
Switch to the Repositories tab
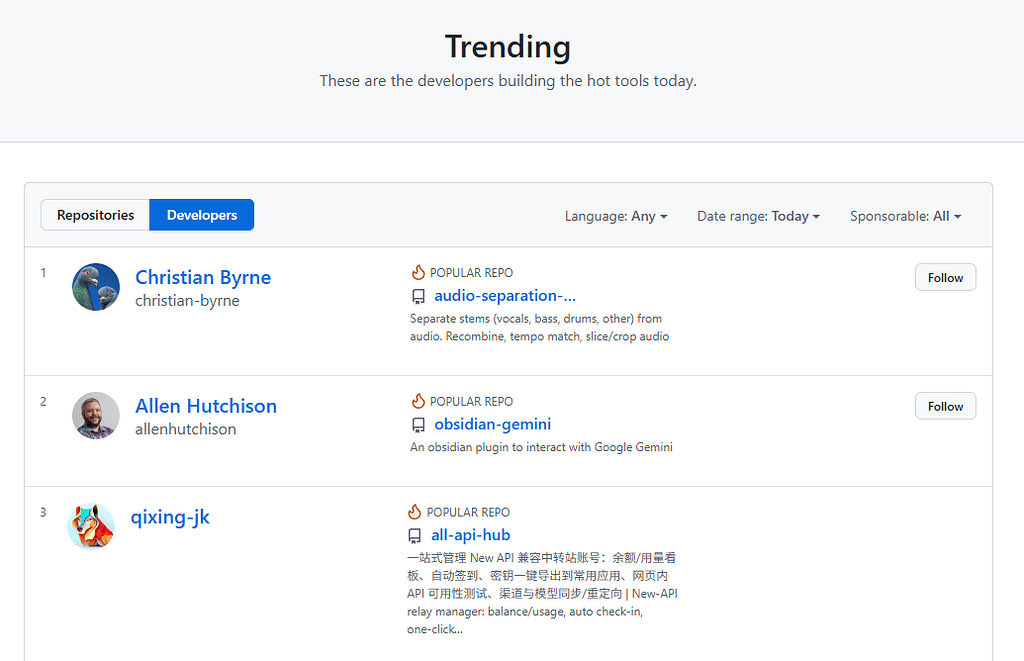point(95,215)
